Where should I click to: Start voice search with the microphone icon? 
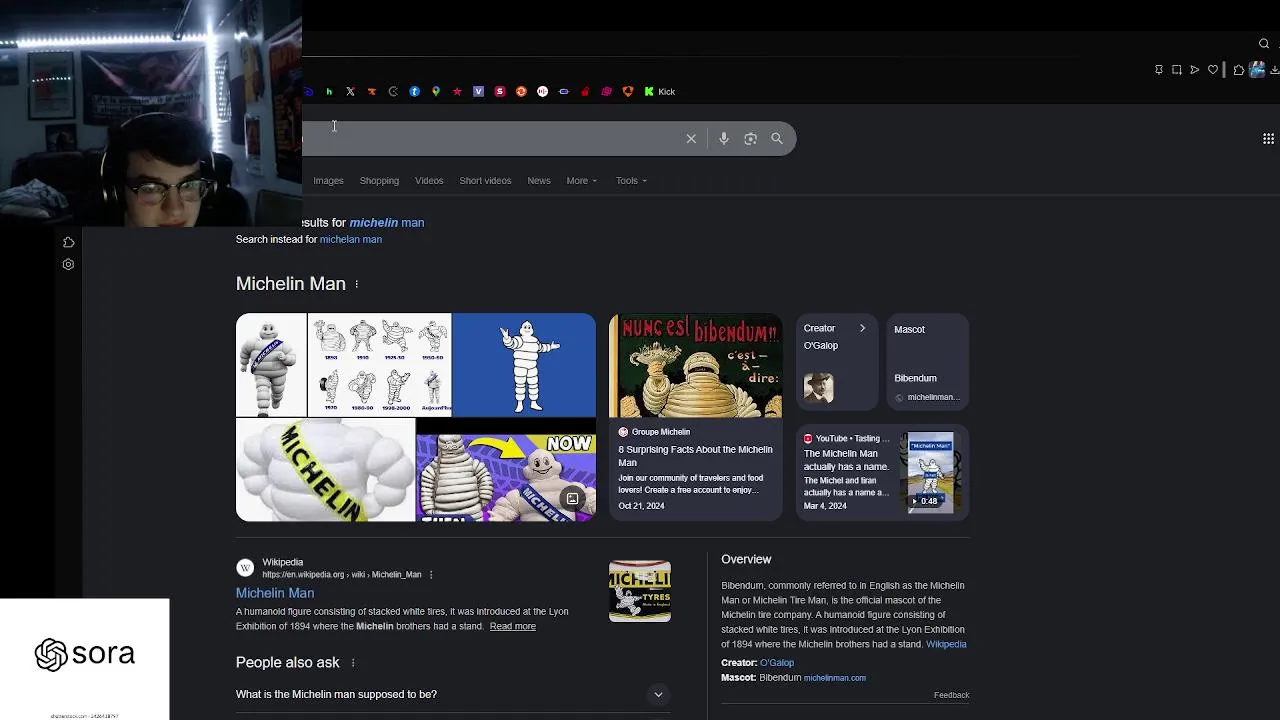click(724, 139)
